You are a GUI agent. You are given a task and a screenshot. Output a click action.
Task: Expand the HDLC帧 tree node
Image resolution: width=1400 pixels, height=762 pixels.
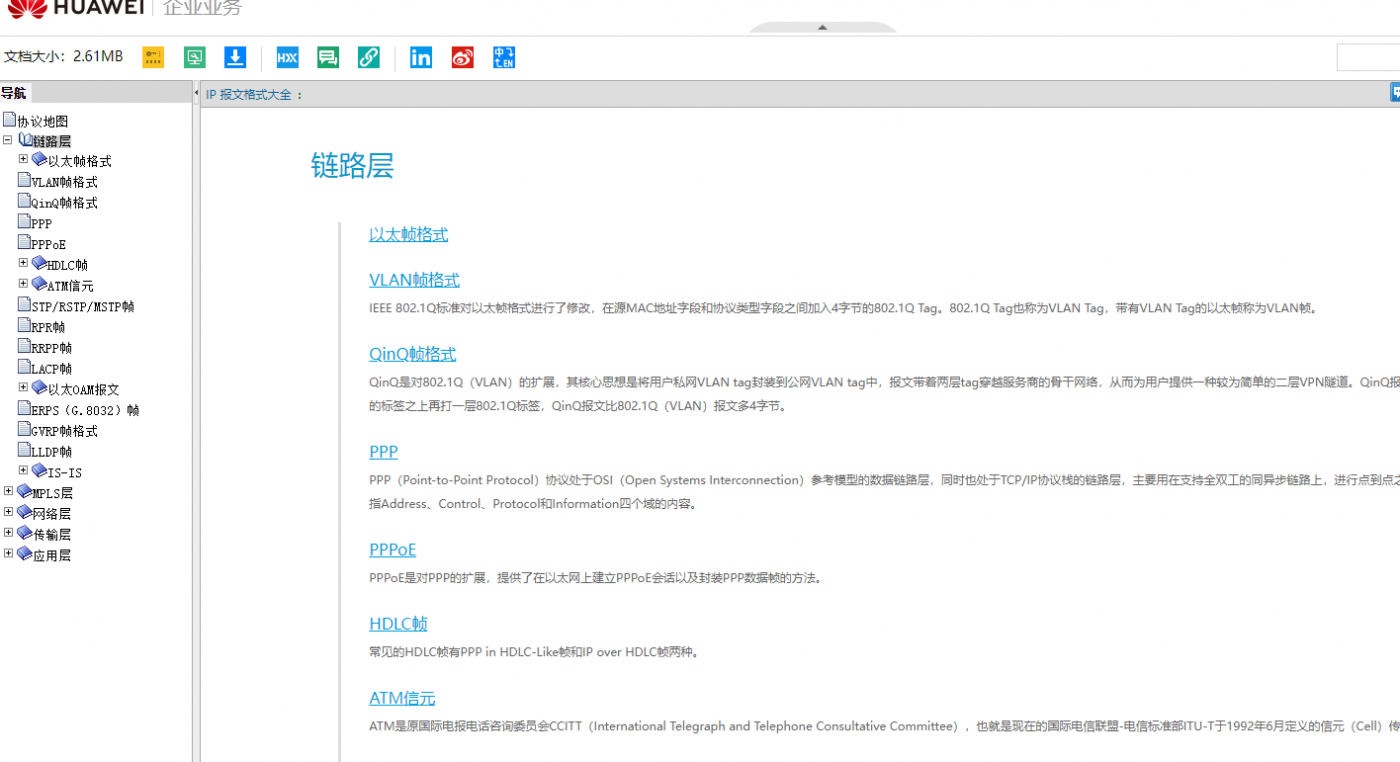[23, 263]
